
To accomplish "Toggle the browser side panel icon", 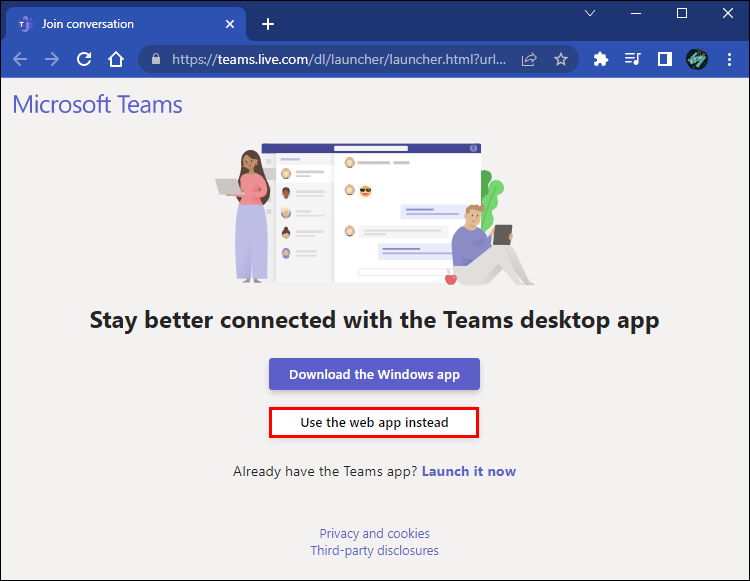I will click(664, 59).
